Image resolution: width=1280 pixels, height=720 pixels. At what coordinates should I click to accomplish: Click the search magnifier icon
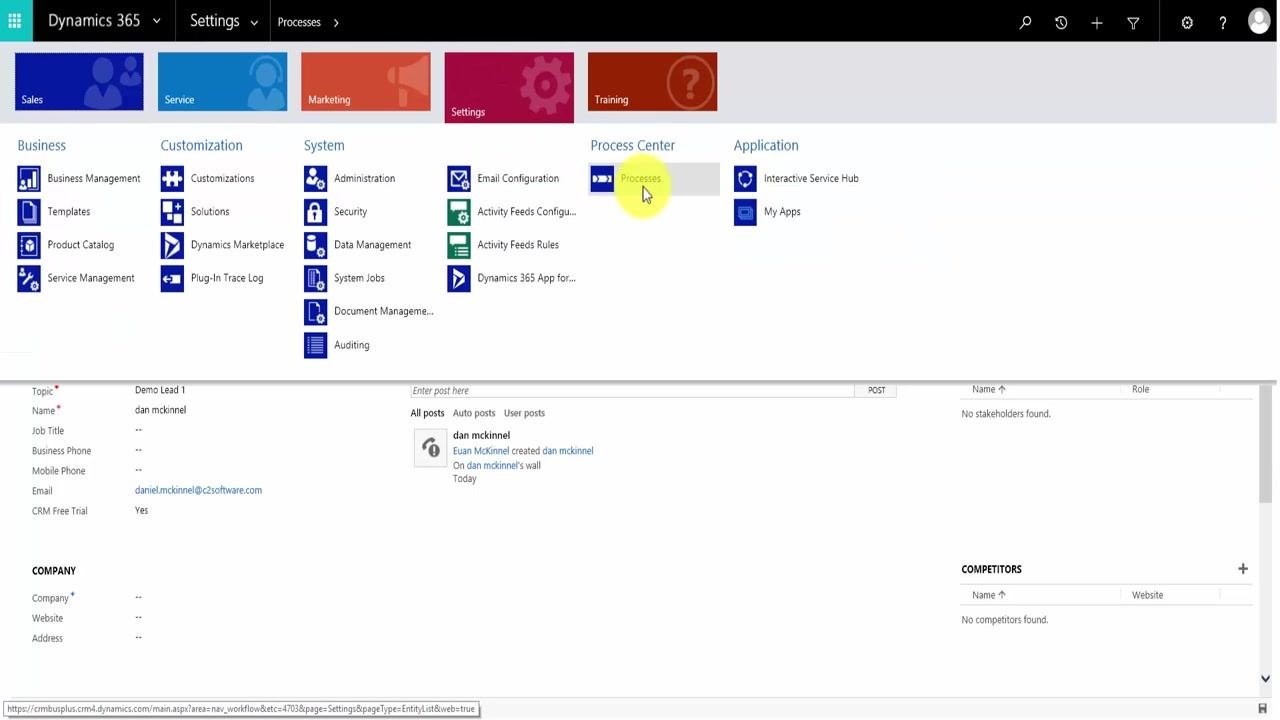pos(1025,22)
